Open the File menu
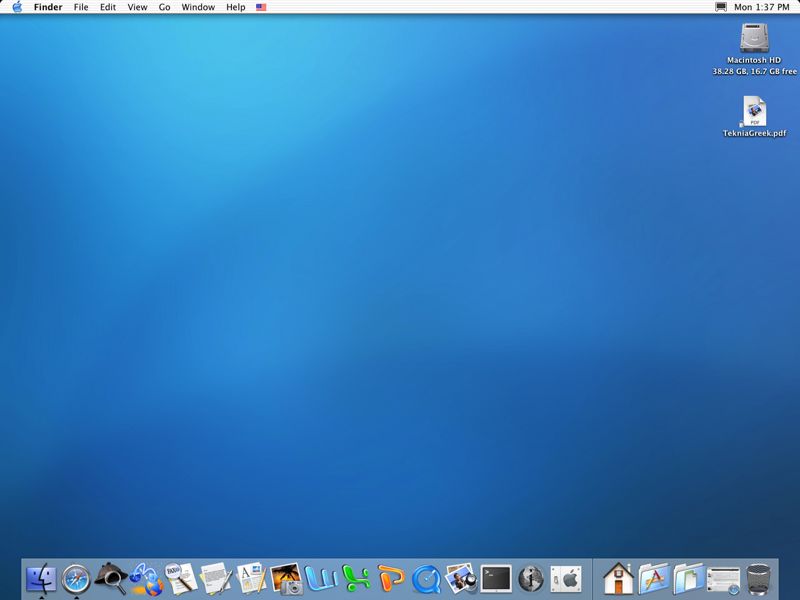 pos(81,7)
